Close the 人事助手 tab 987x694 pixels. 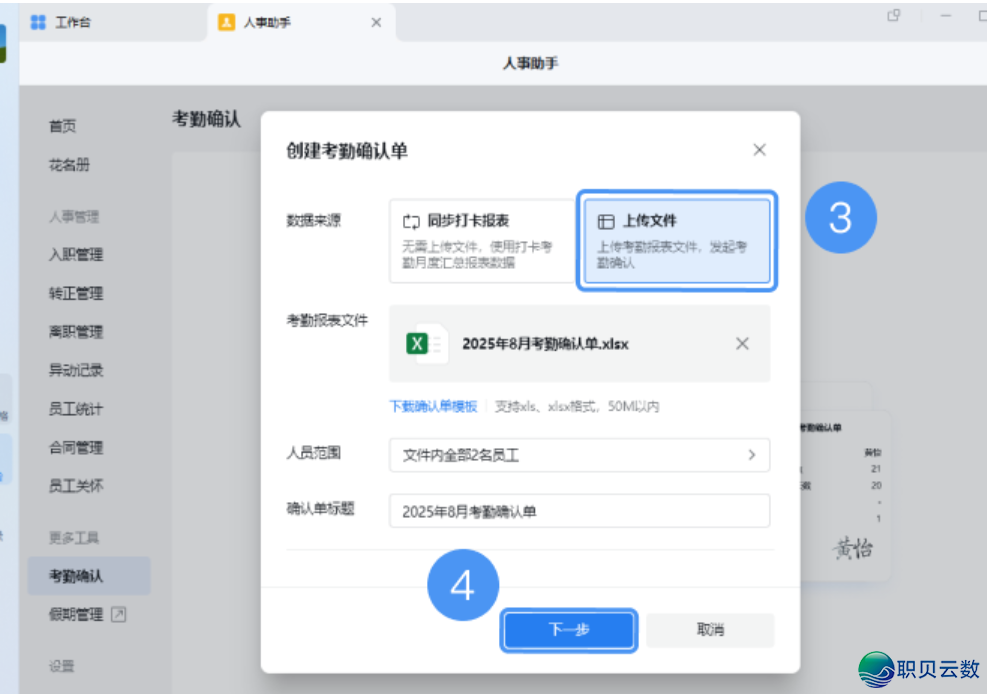click(x=376, y=22)
